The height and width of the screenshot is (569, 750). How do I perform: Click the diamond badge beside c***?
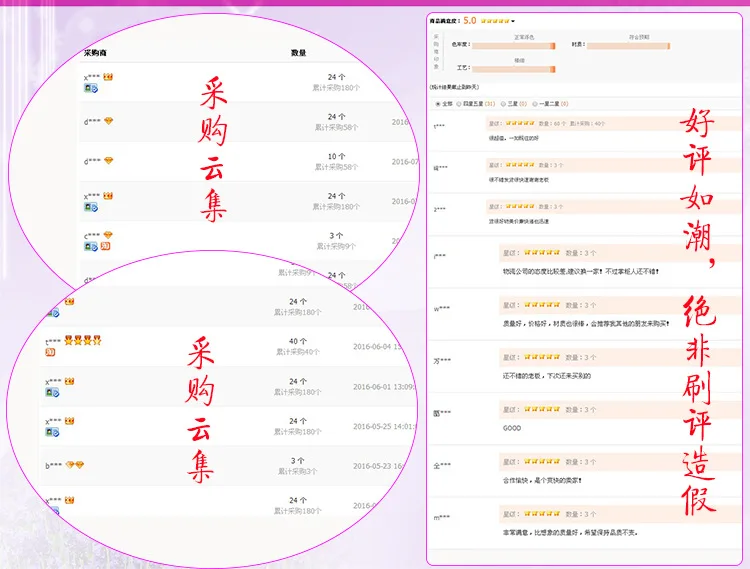108,235
